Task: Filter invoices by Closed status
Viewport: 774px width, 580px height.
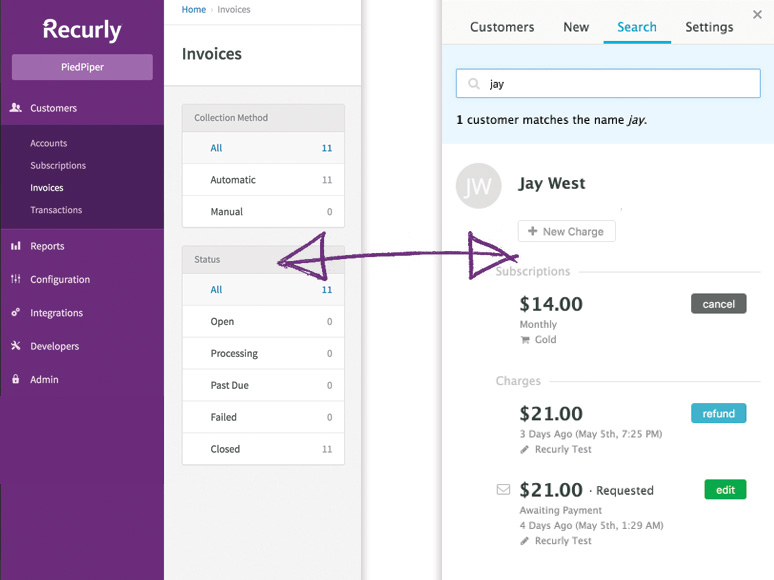Action: (263, 449)
